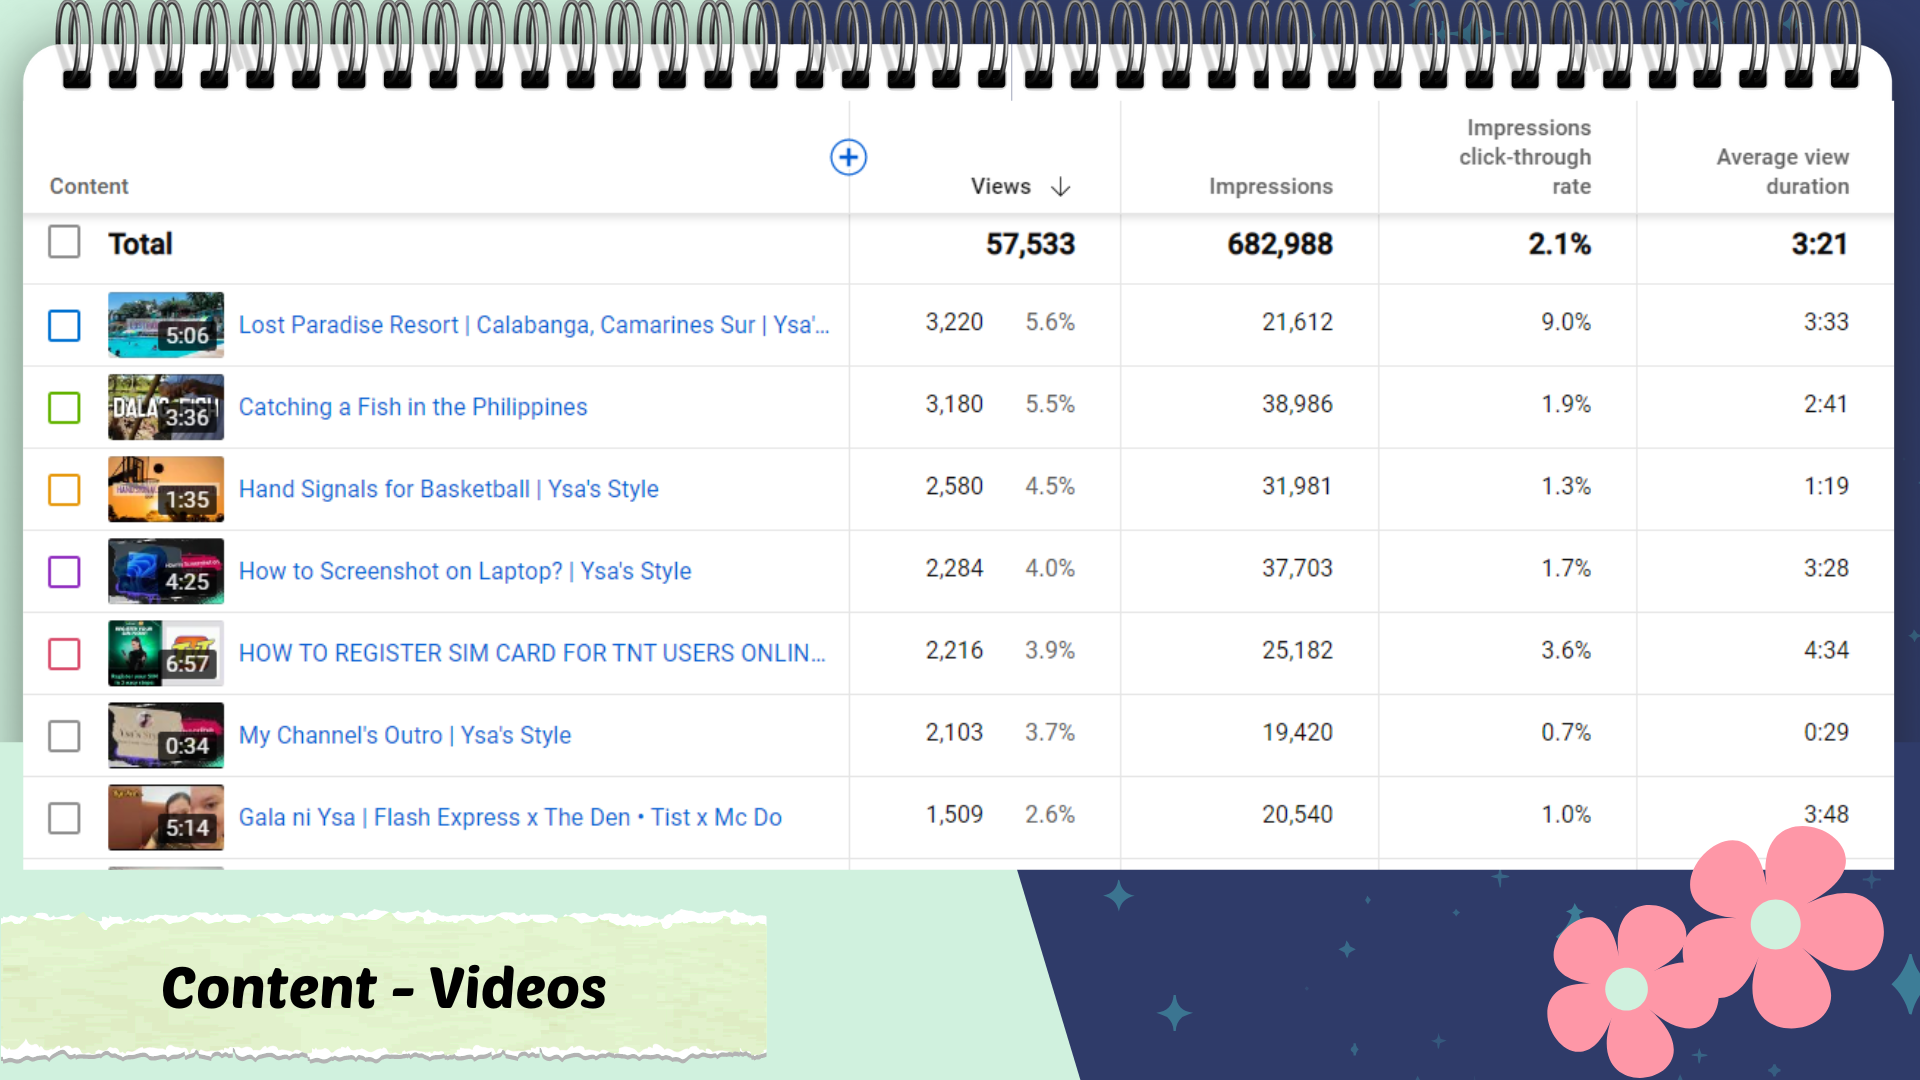Open Lost Paradise Resort video link

[533, 325]
